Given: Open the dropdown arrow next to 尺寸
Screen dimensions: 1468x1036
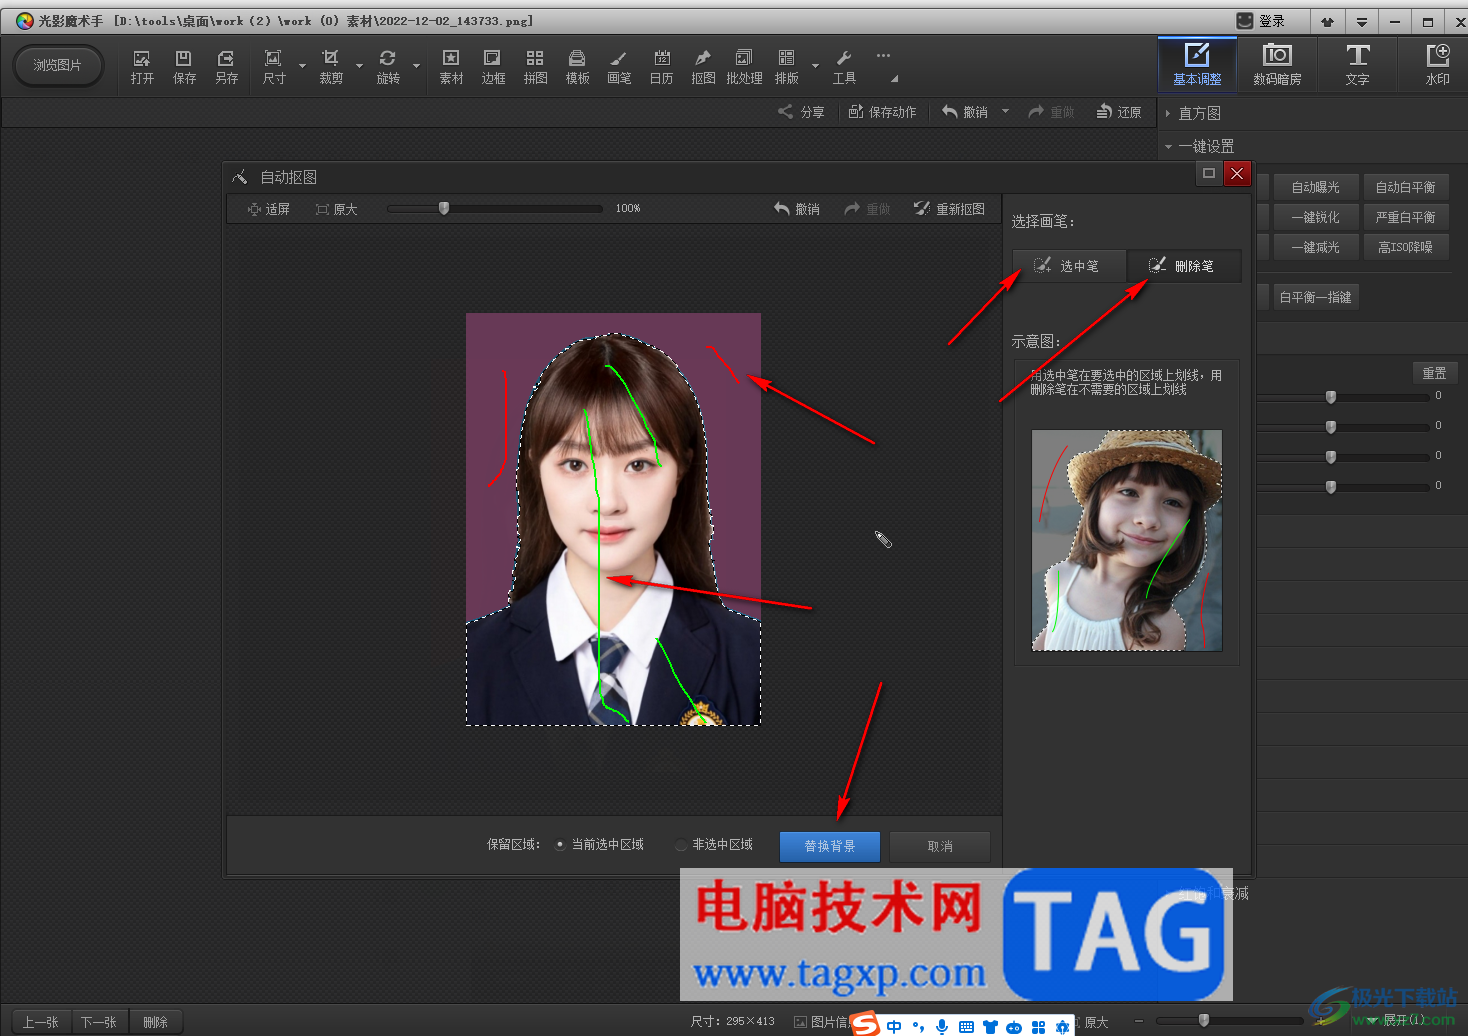Looking at the screenshot, I should coord(302,67).
